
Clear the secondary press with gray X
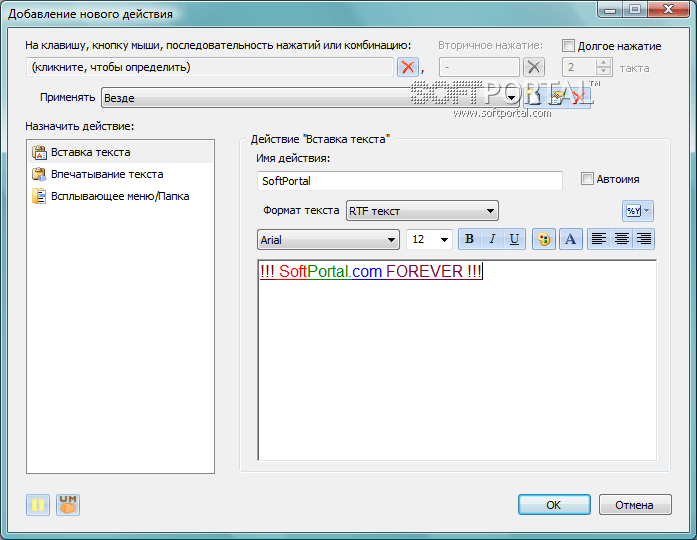[x=534, y=67]
